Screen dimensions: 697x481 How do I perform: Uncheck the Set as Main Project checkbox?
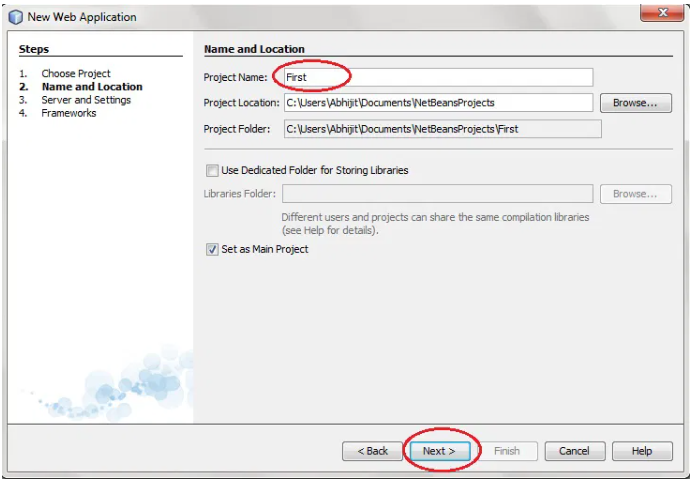pyautogui.click(x=212, y=250)
